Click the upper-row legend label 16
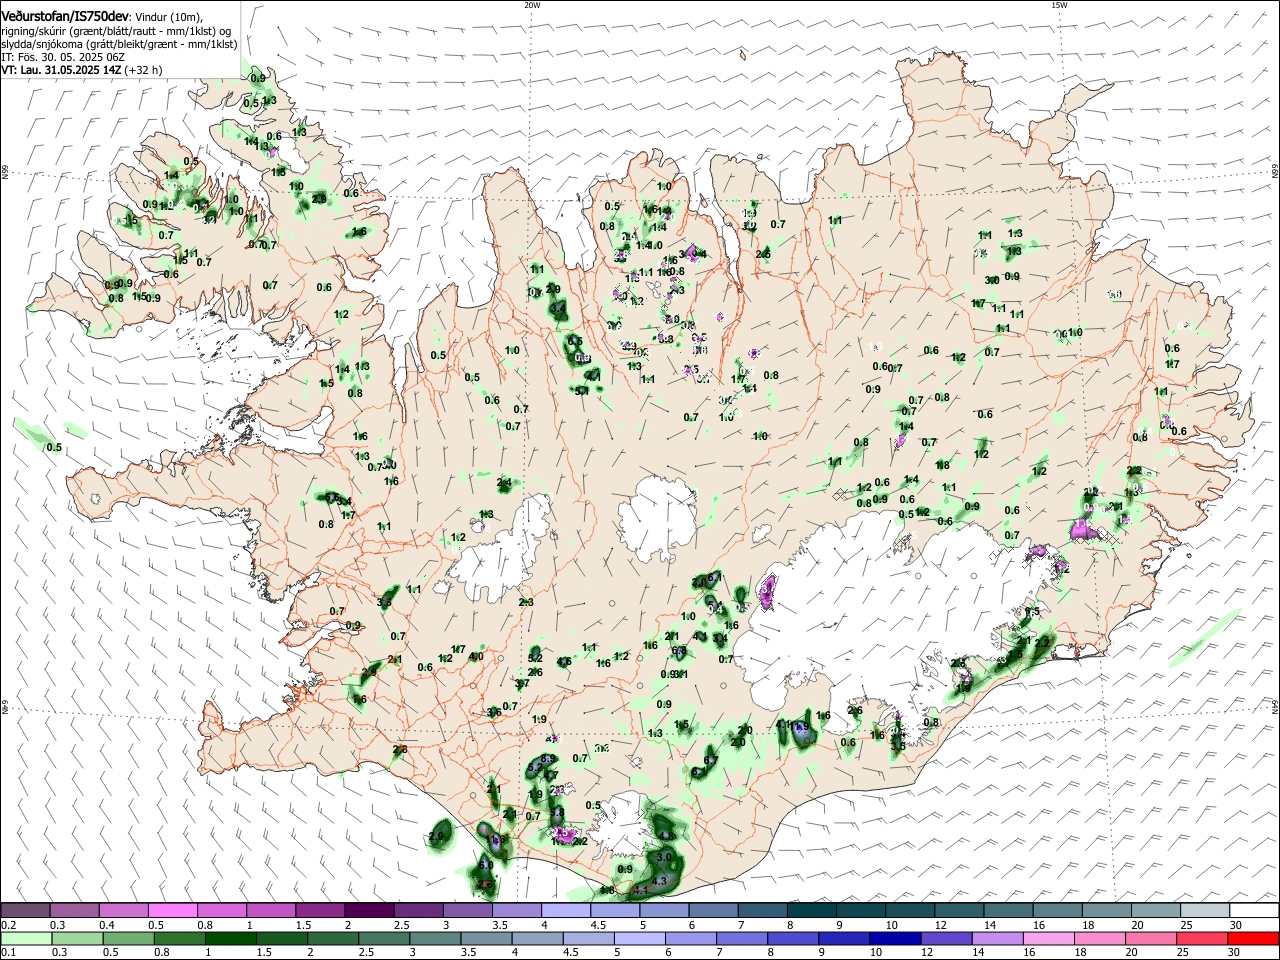This screenshot has height=960, width=1280. [x=1038, y=924]
